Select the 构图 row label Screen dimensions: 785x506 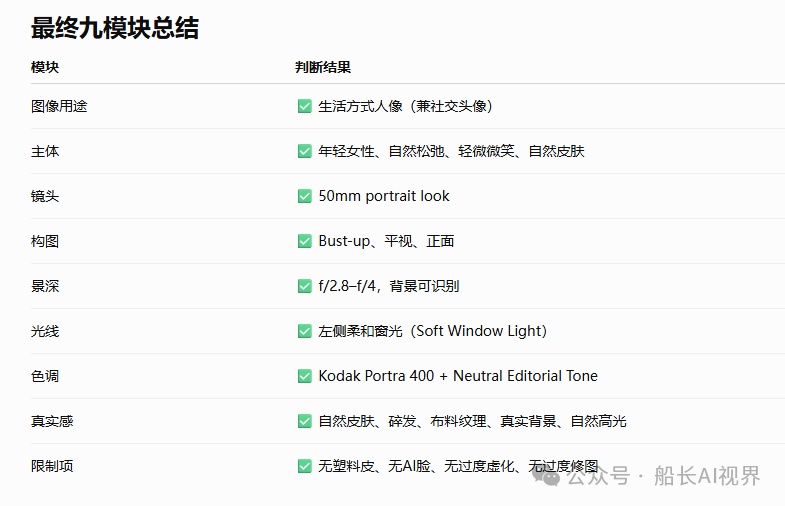[x=45, y=241]
